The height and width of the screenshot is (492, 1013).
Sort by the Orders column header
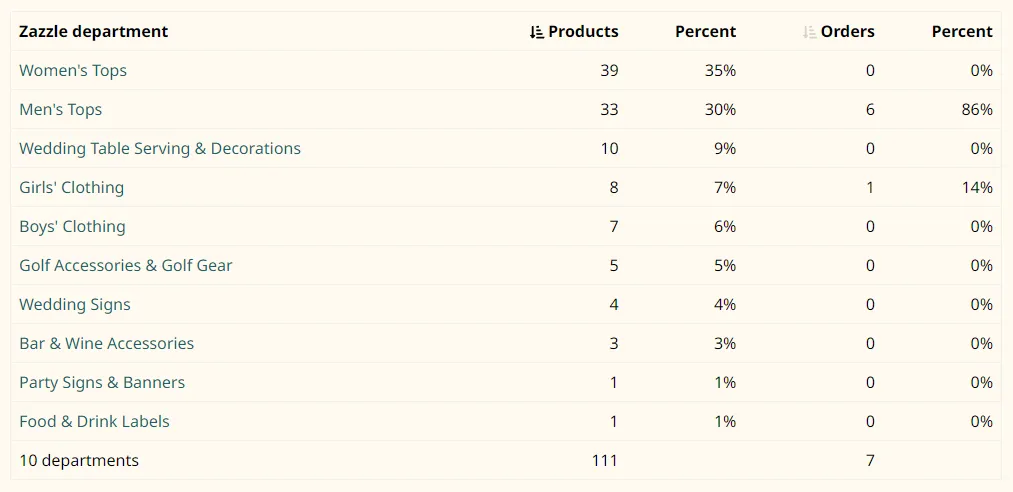[847, 32]
